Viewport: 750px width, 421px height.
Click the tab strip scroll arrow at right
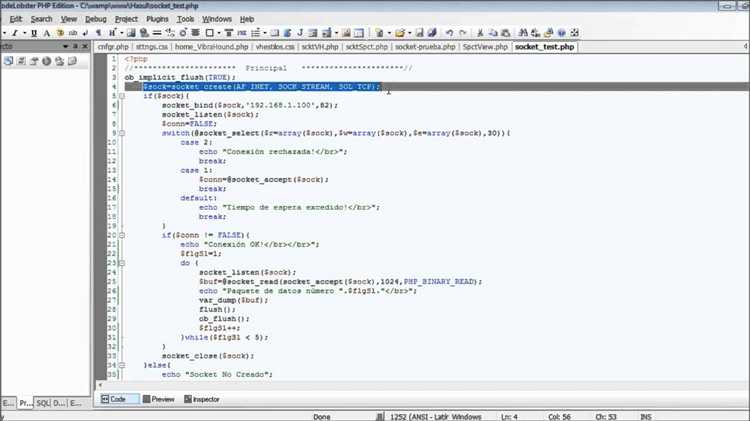coord(746,46)
